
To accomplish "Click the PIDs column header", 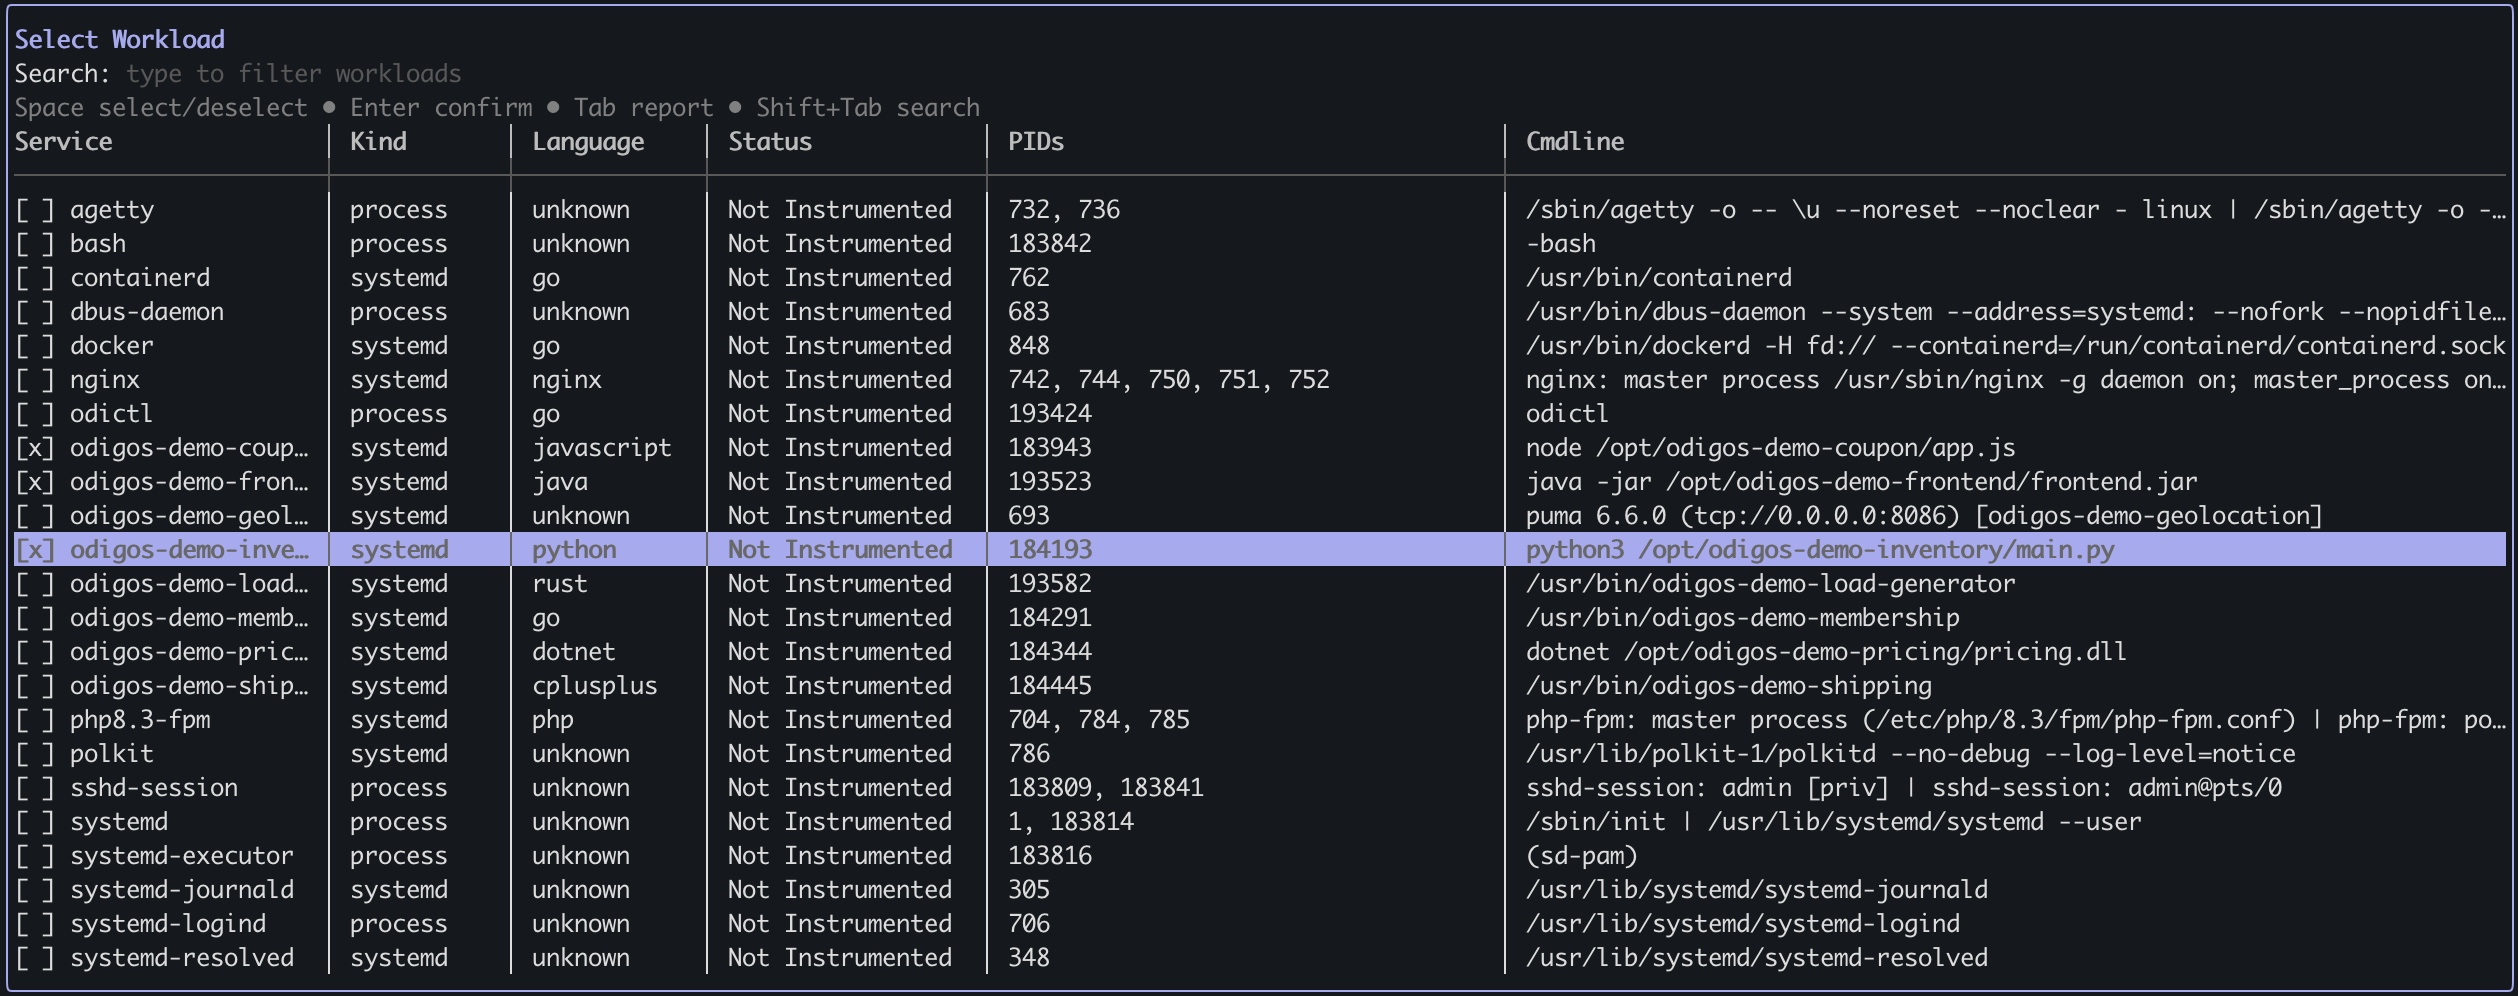I will [x=1036, y=142].
